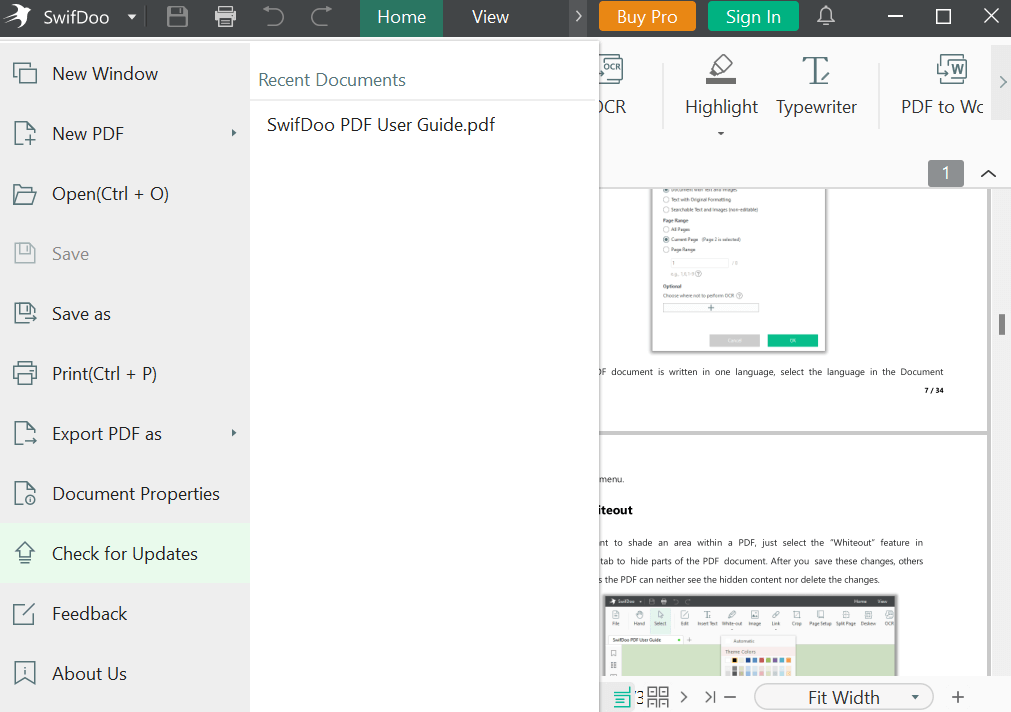This screenshot has width=1011, height=712.
Task: Click the page number 1 indicator box
Action: (946, 173)
